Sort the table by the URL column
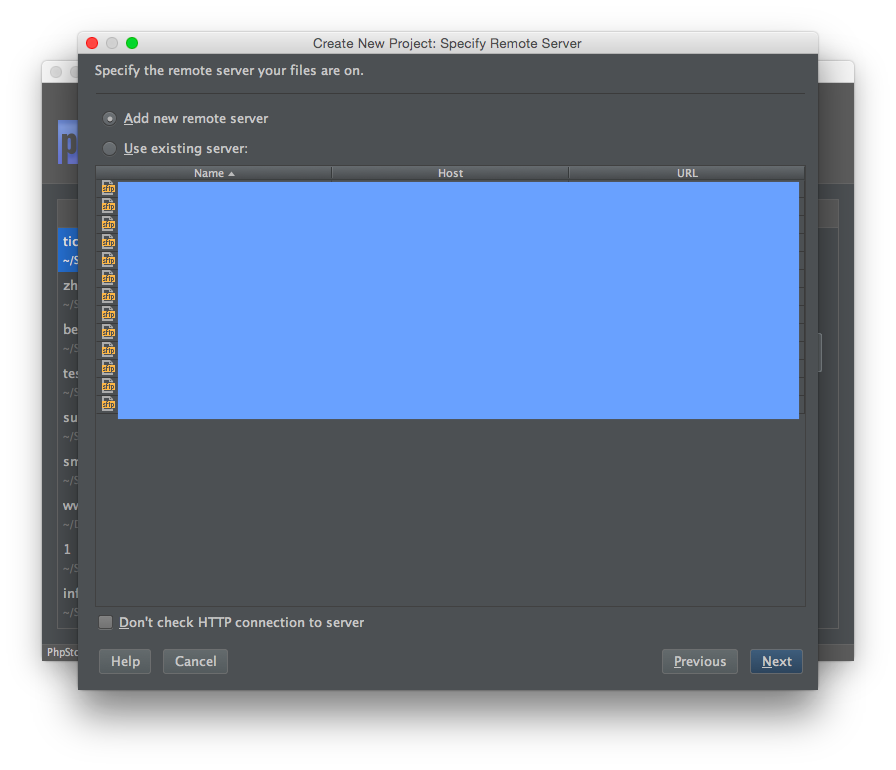The image size is (896, 770). [687, 173]
